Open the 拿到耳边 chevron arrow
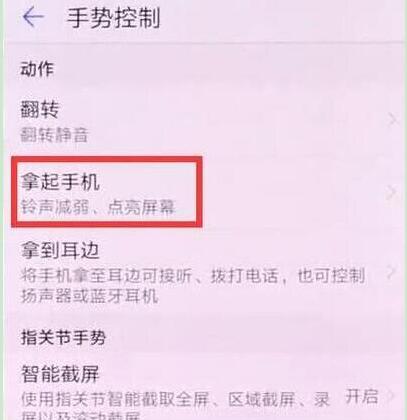 (392, 273)
